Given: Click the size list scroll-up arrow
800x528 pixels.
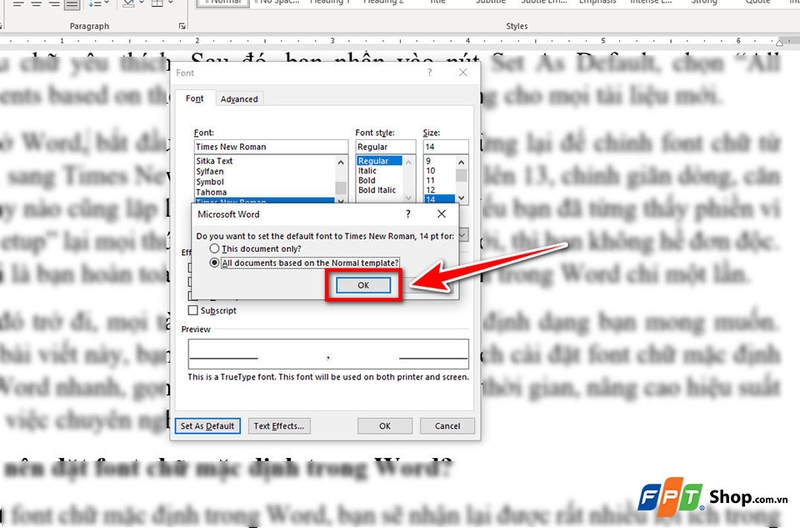Looking at the screenshot, I should point(461,162).
